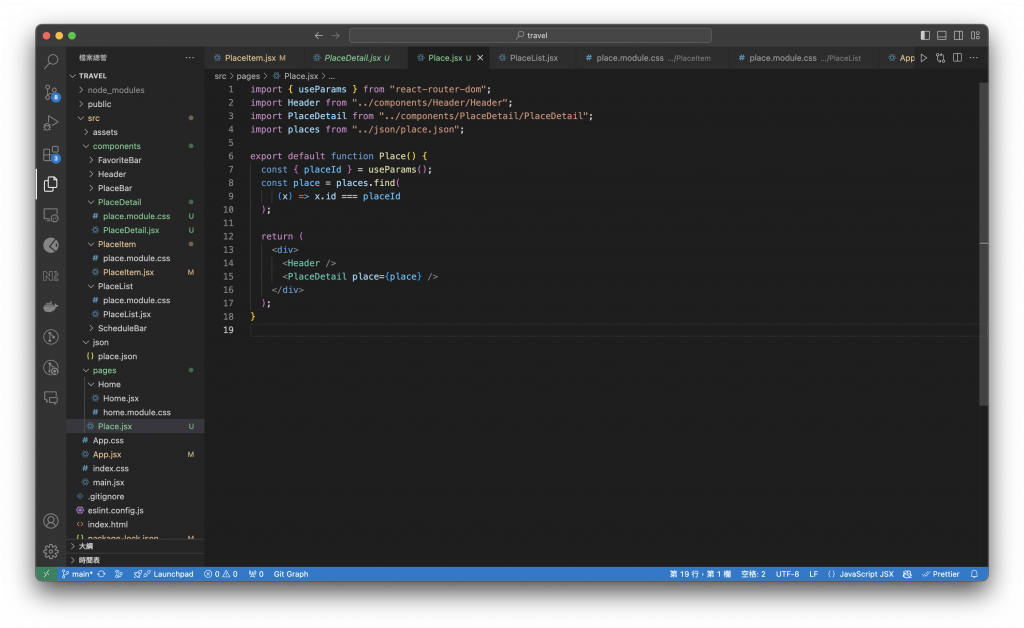Split the editor to the right
Image resolution: width=1024 pixels, height=628 pixels.
957,57
